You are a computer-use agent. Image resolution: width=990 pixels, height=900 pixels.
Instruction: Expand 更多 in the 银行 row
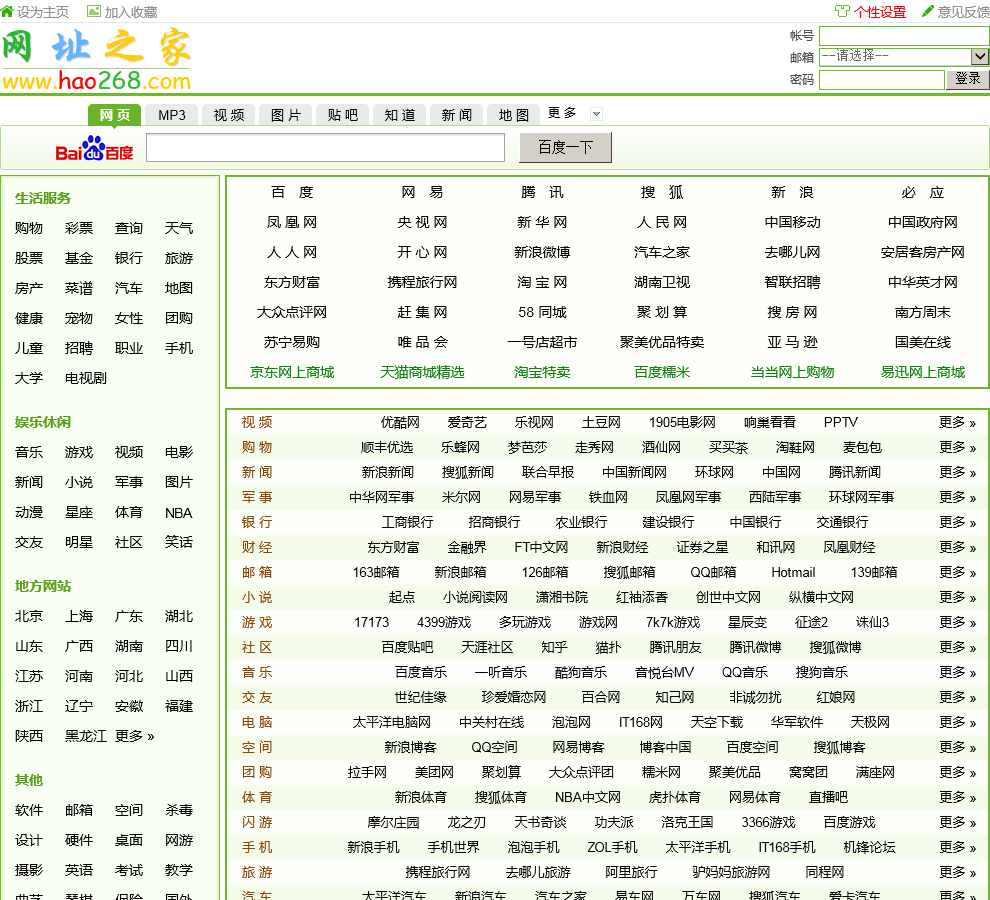click(957, 522)
